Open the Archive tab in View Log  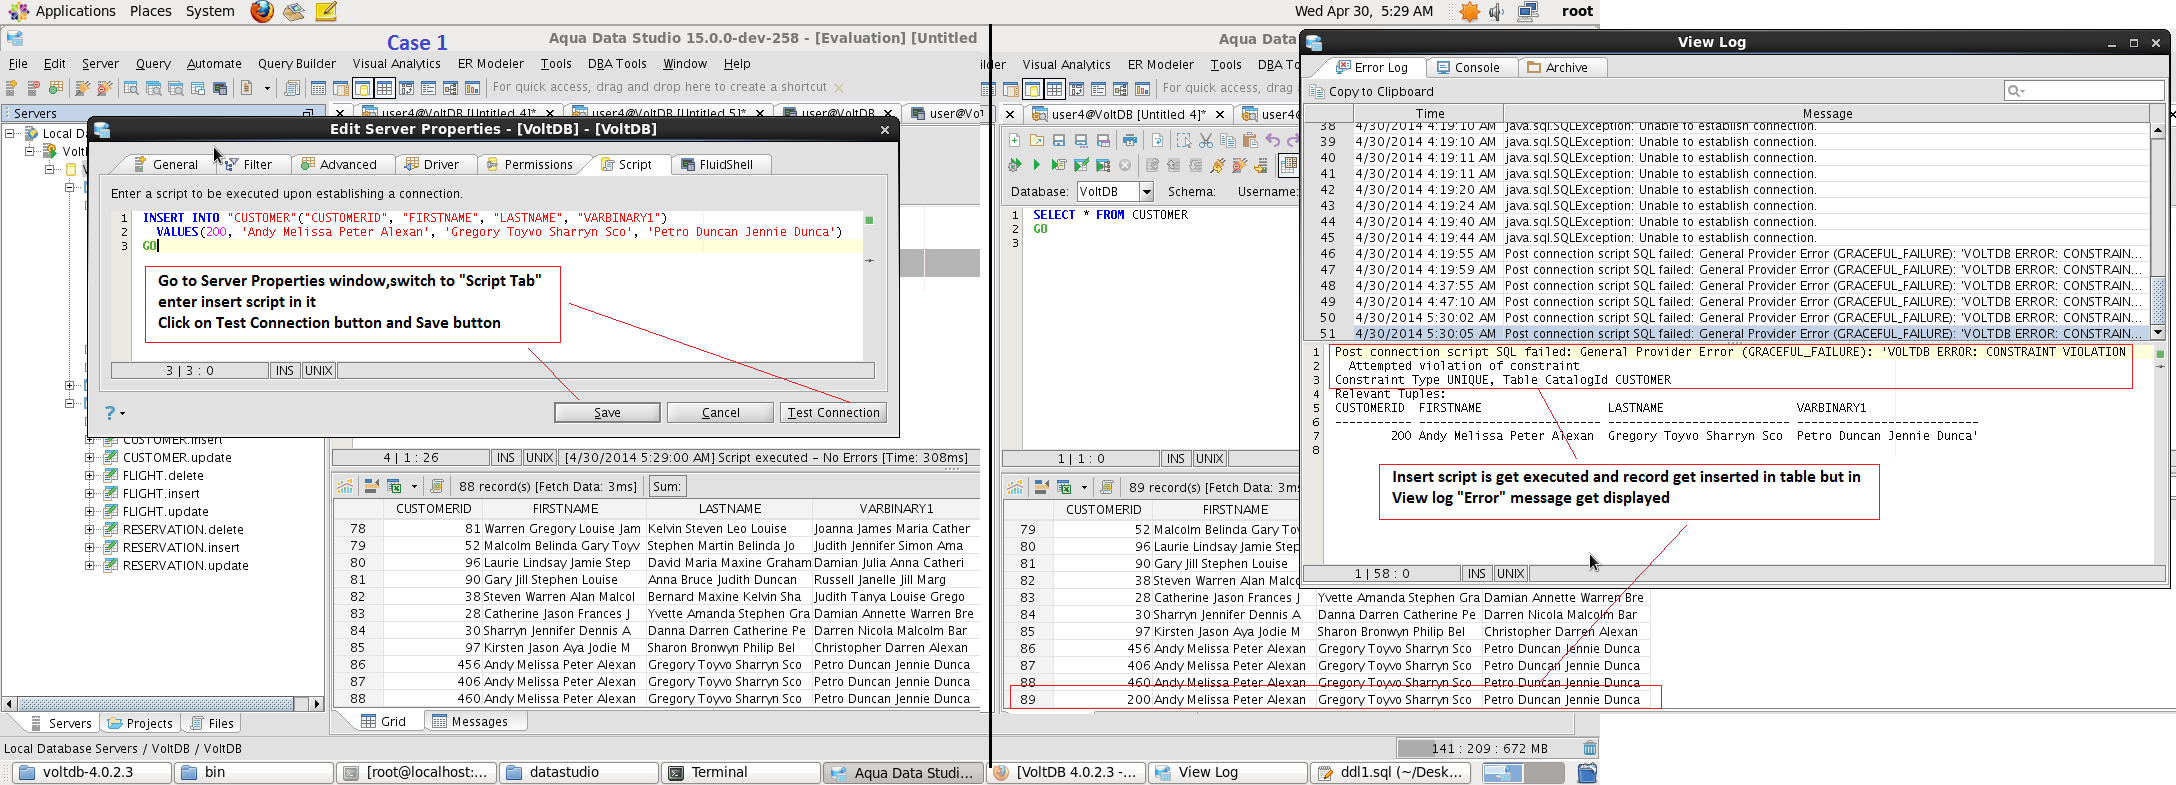tap(1558, 67)
